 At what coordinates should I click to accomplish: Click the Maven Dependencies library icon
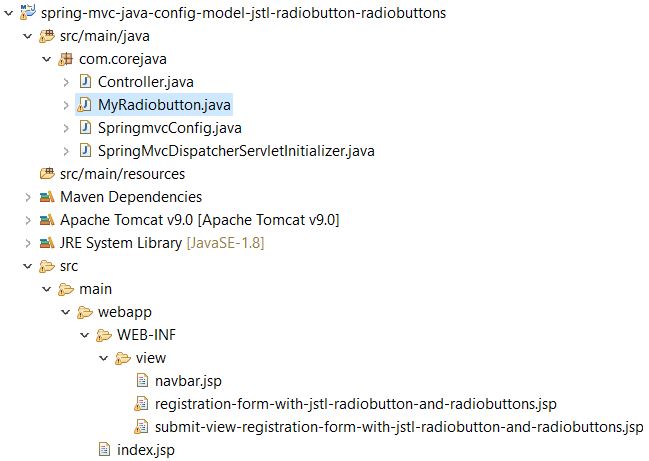pyautogui.click(x=47, y=197)
